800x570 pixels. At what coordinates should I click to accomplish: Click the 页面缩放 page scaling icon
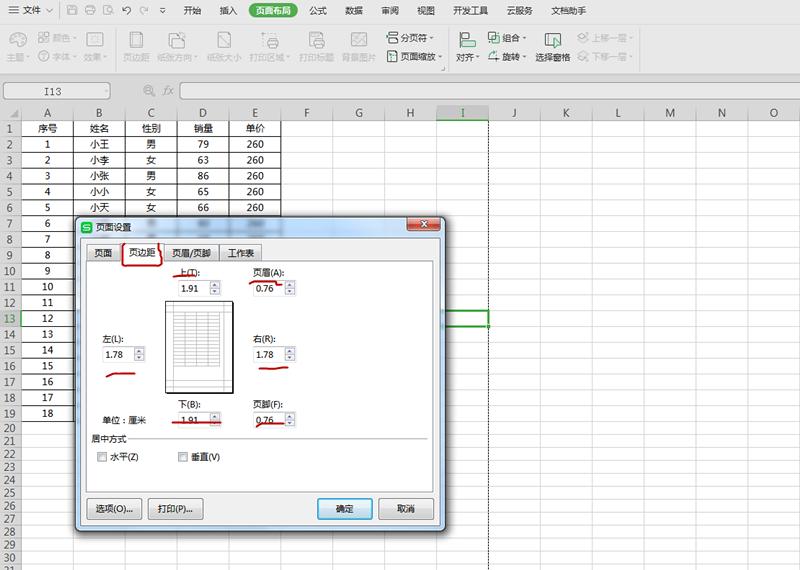pos(392,56)
